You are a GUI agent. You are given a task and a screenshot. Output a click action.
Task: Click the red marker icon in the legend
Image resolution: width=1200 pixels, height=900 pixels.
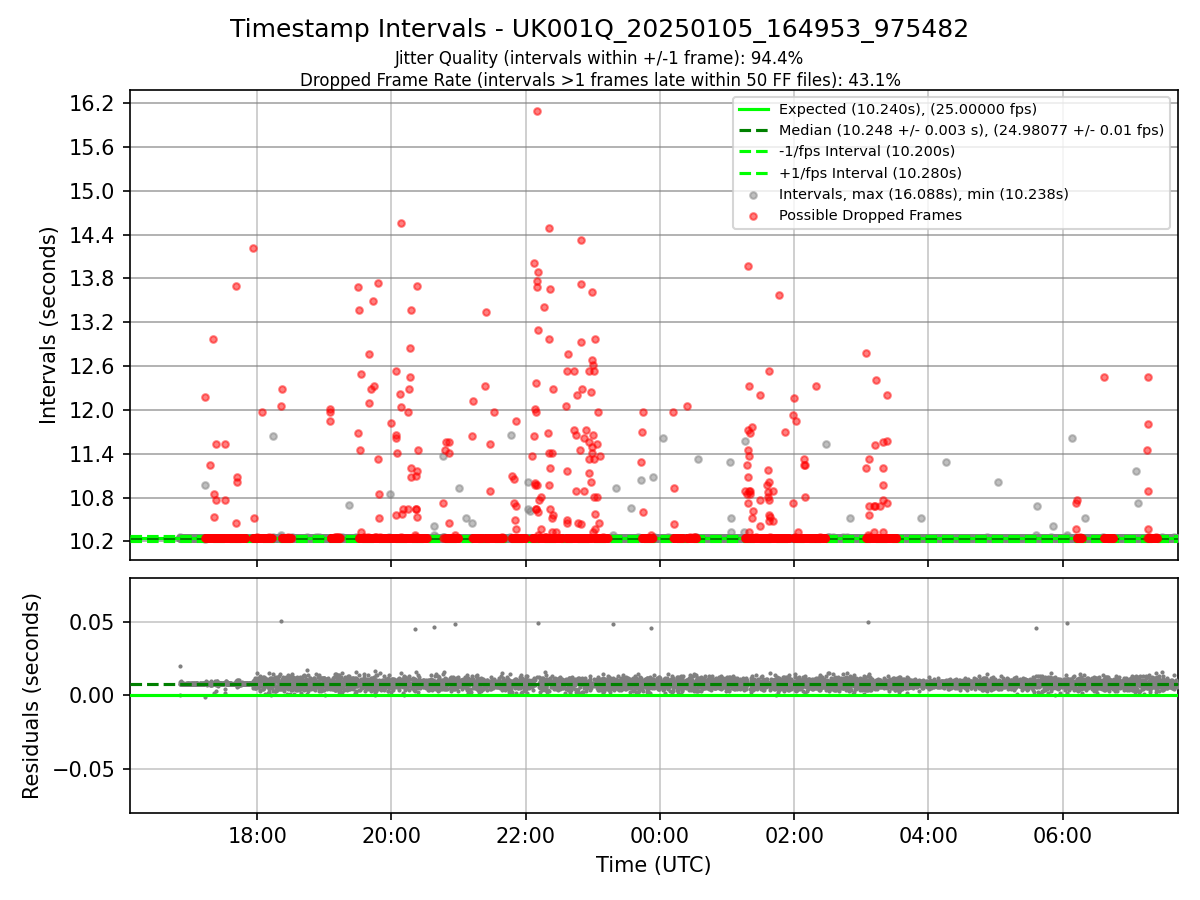[753, 216]
